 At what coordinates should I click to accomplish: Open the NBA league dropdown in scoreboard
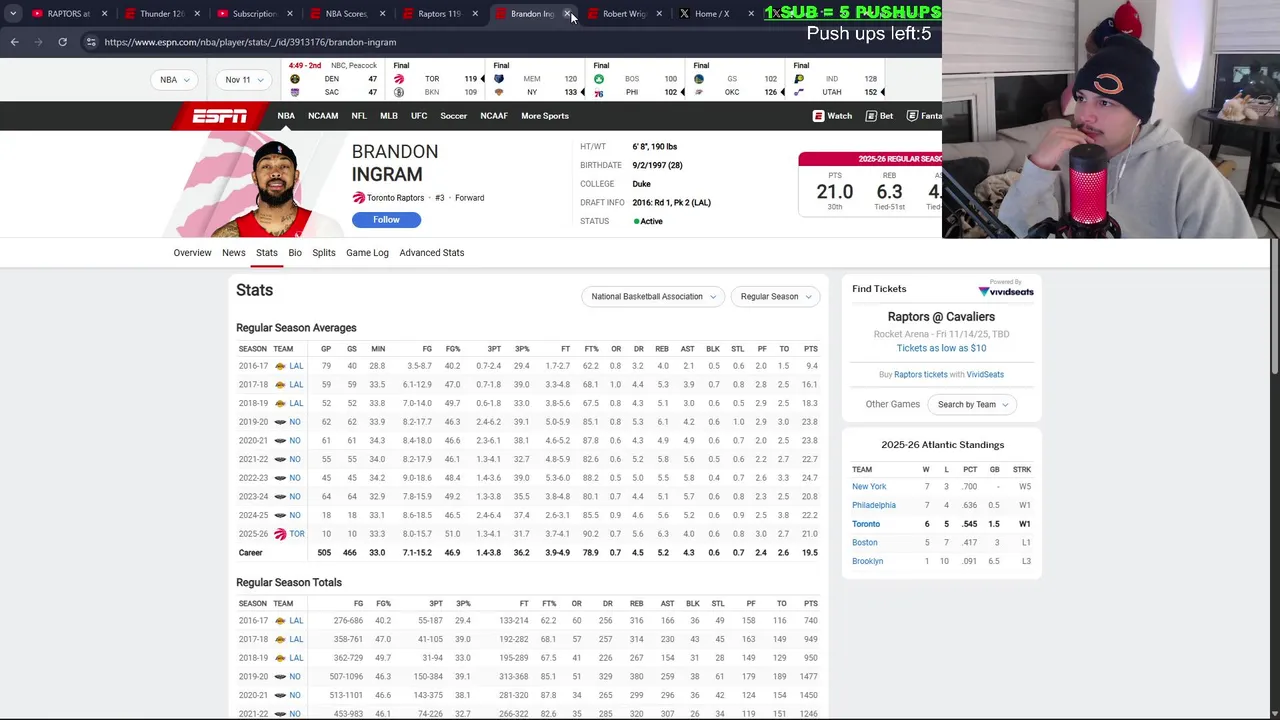[x=175, y=80]
